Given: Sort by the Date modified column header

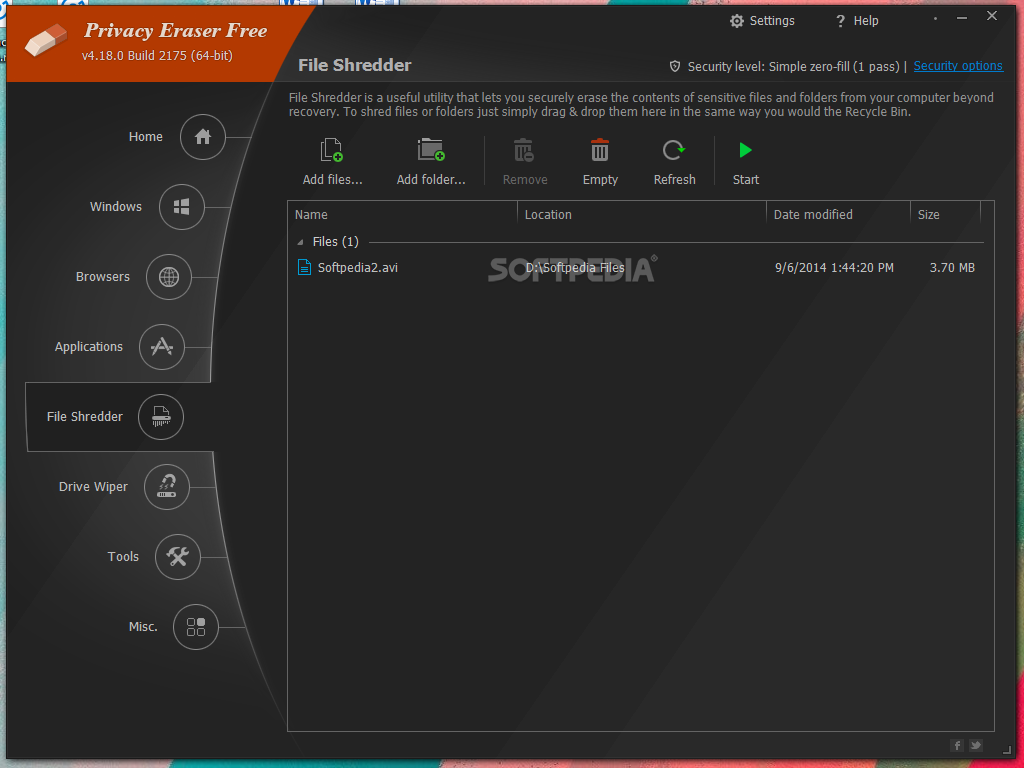Looking at the screenshot, I should [x=838, y=214].
